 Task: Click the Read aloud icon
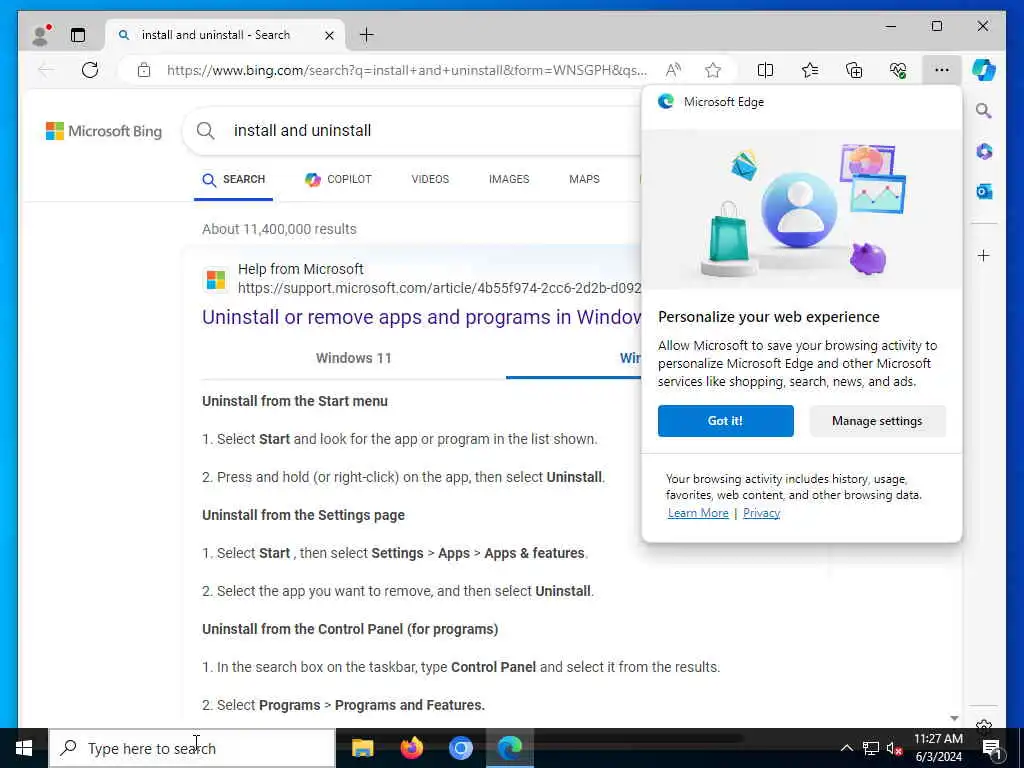pyautogui.click(x=673, y=70)
